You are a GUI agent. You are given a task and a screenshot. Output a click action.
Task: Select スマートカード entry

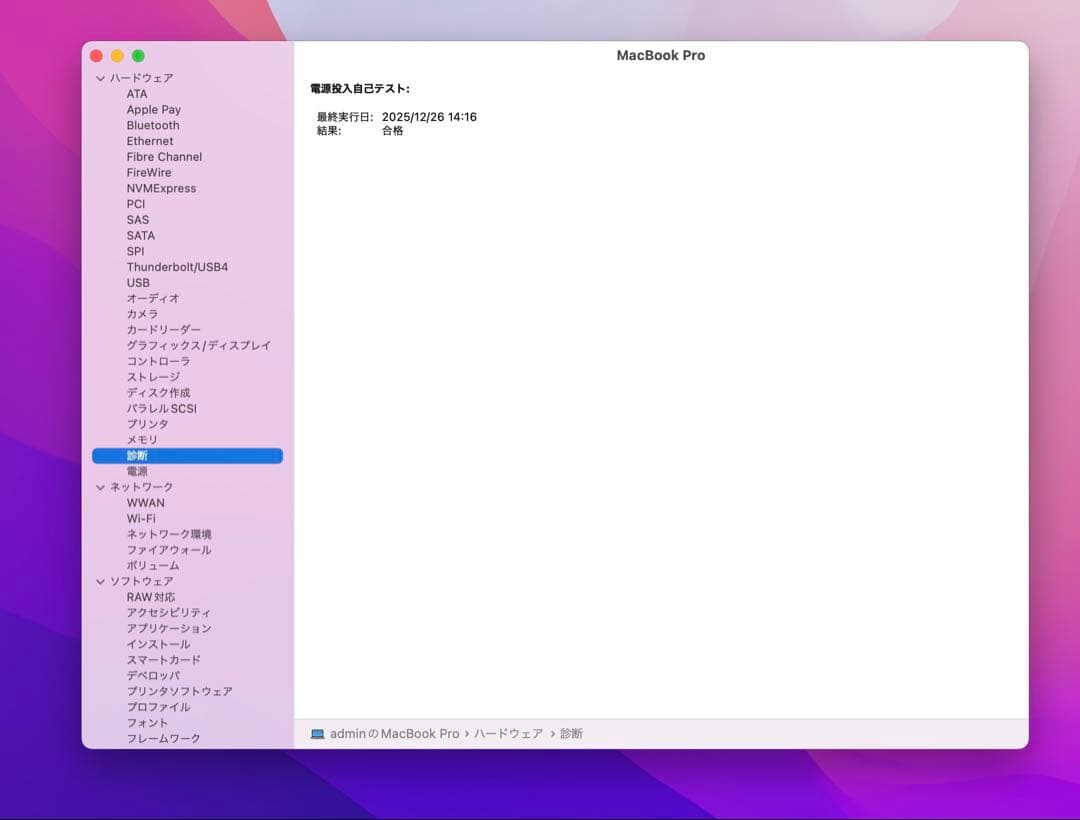click(163, 660)
